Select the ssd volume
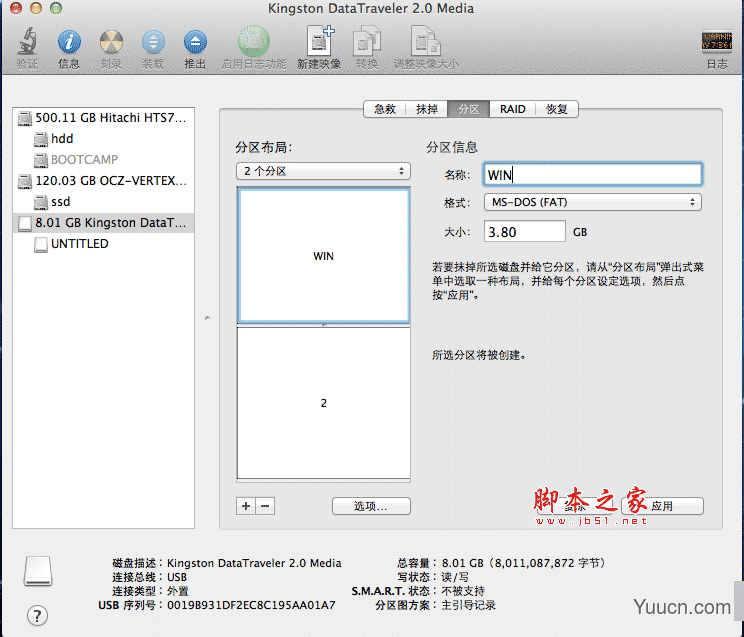This screenshot has height=637, width=744. coord(103,202)
